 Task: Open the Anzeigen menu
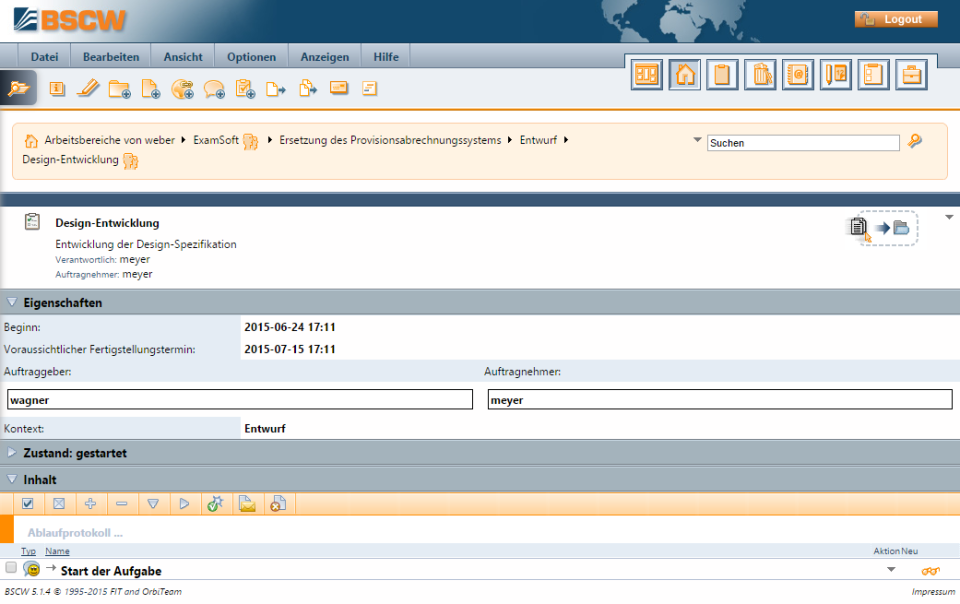pyautogui.click(x=324, y=57)
